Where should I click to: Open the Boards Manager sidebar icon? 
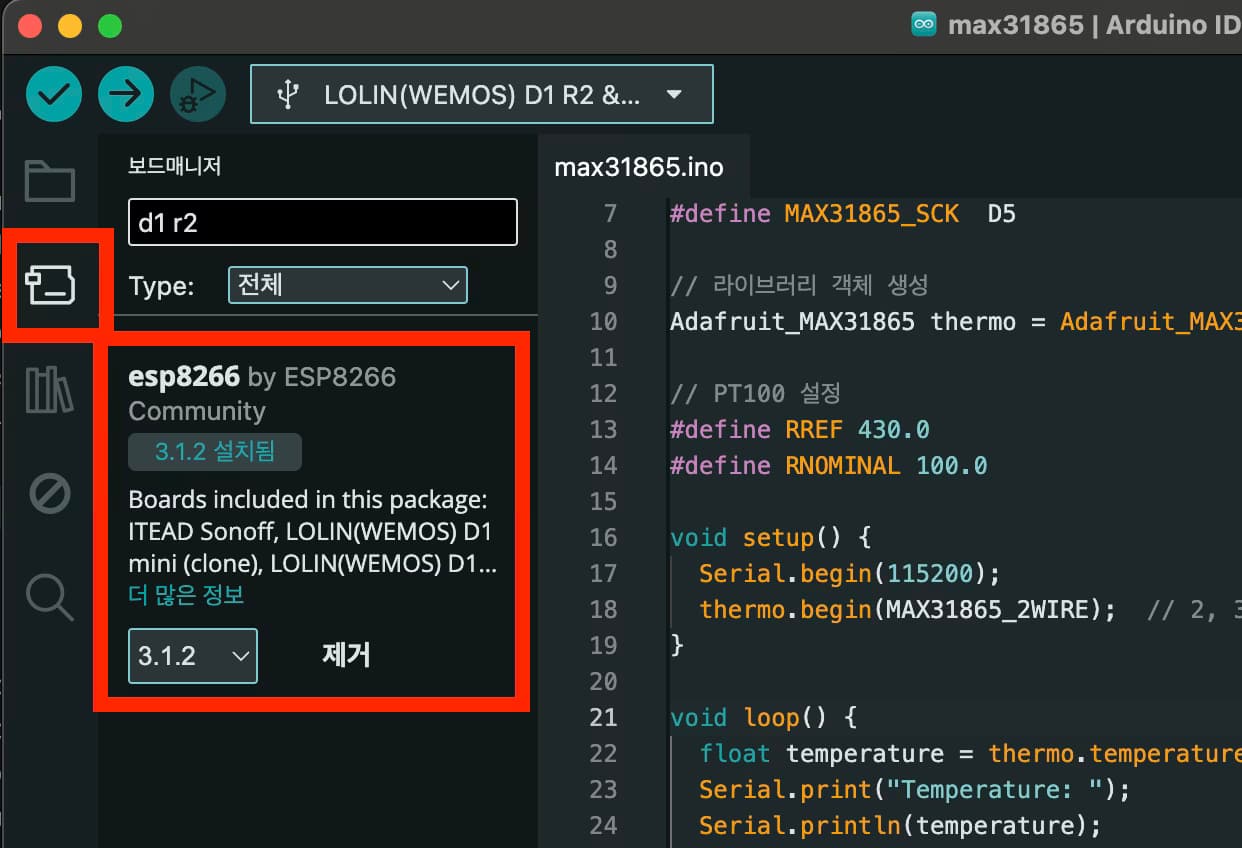(50, 285)
